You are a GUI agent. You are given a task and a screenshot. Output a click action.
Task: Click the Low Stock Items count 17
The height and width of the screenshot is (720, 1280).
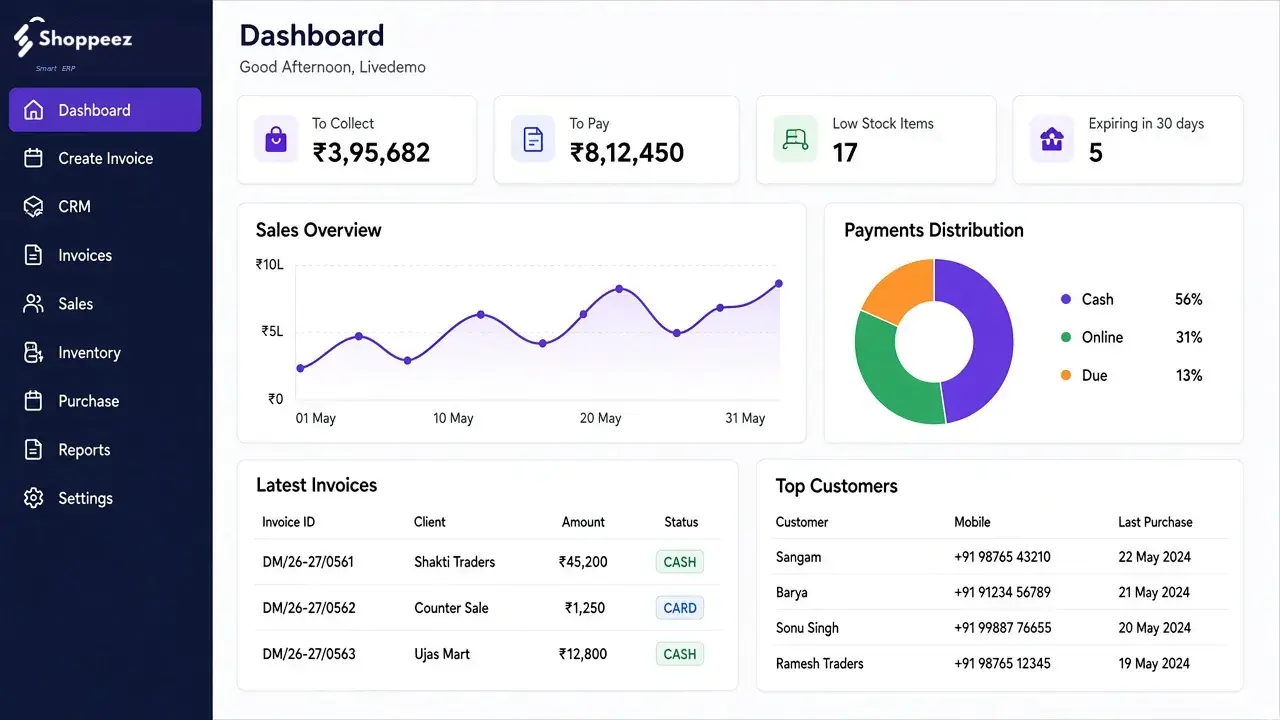[845, 153]
